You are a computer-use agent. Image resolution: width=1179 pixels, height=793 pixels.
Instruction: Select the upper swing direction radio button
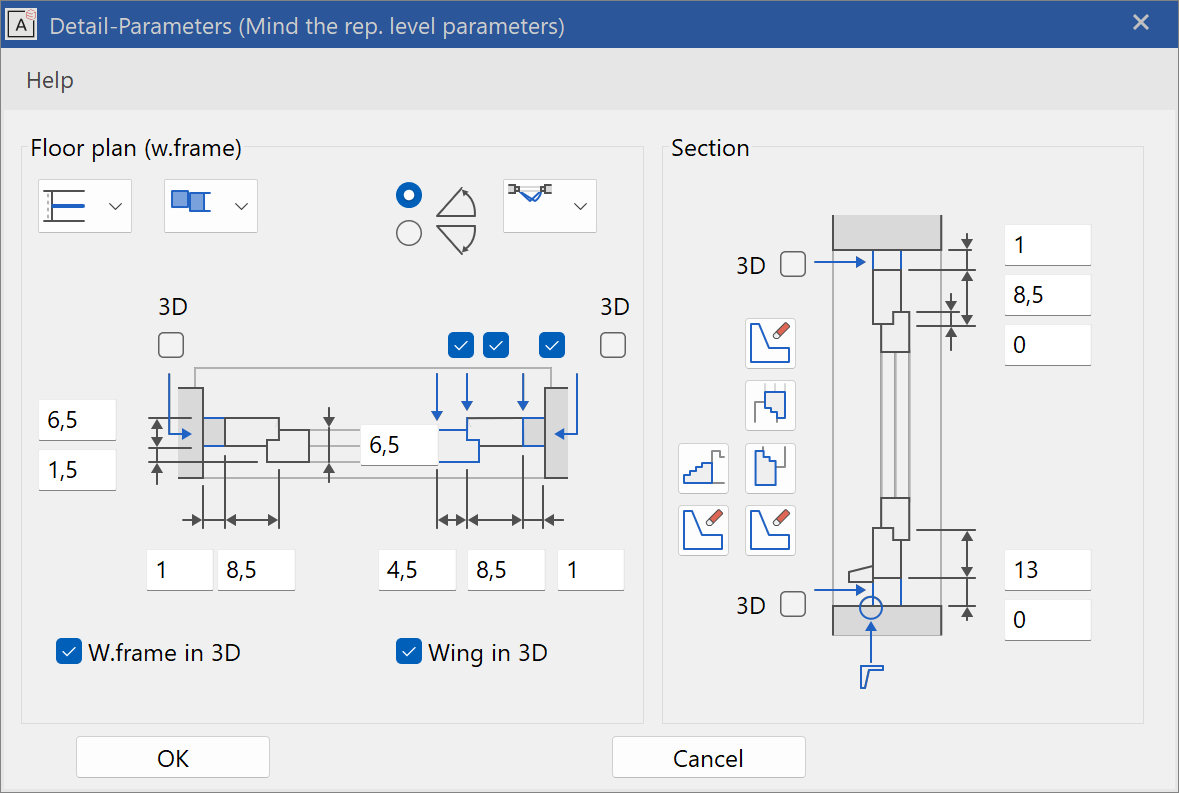[x=408, y=195]
